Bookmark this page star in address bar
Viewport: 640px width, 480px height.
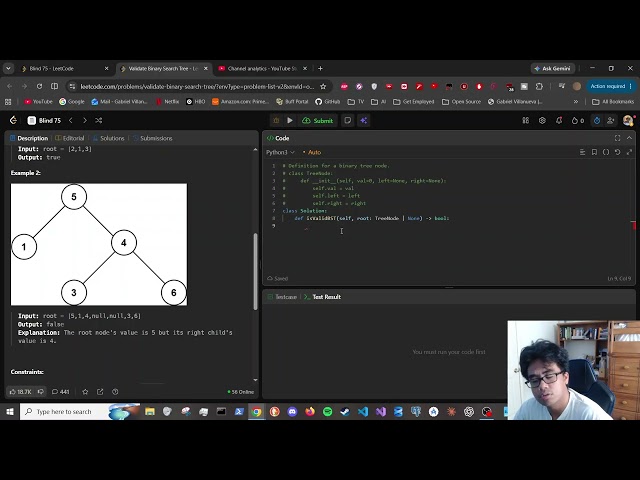pyautogui.click(x=323, y=86)
